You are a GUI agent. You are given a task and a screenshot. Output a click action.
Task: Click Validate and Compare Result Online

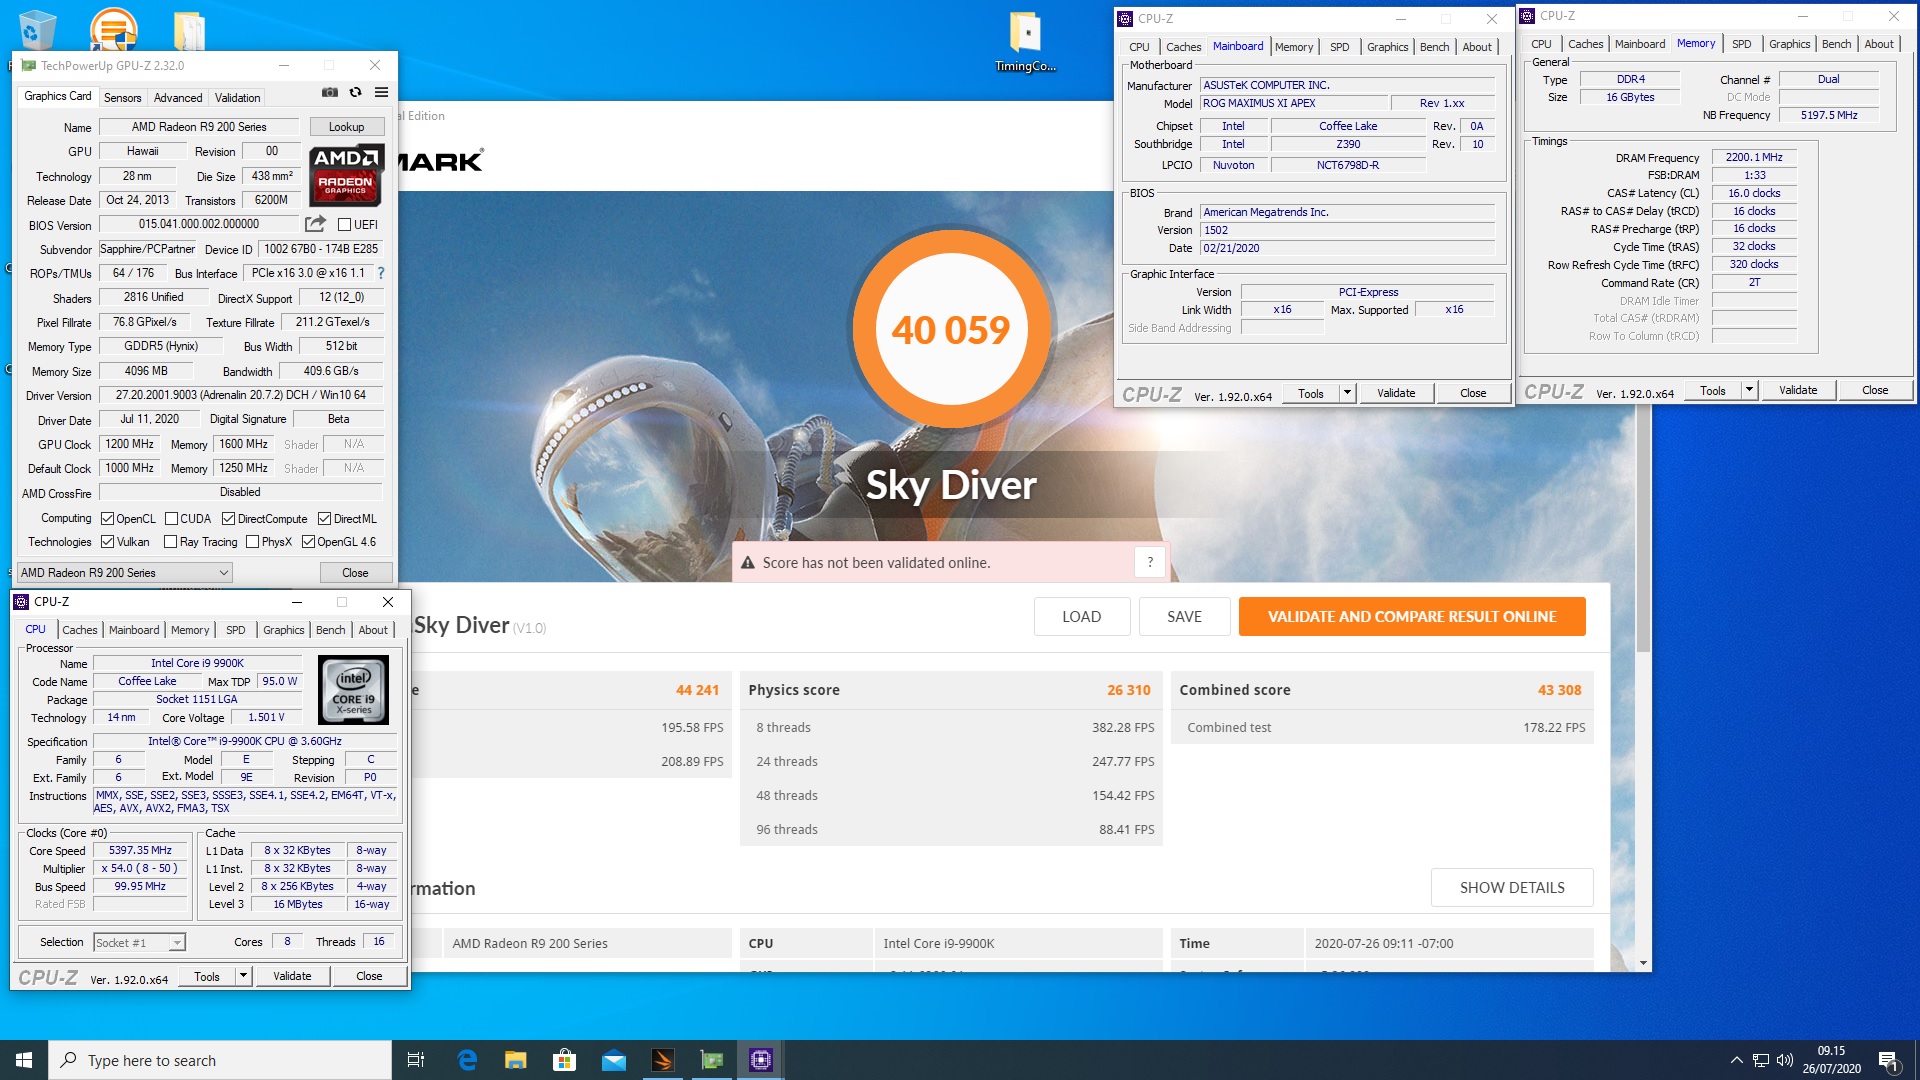point(1412,617)
